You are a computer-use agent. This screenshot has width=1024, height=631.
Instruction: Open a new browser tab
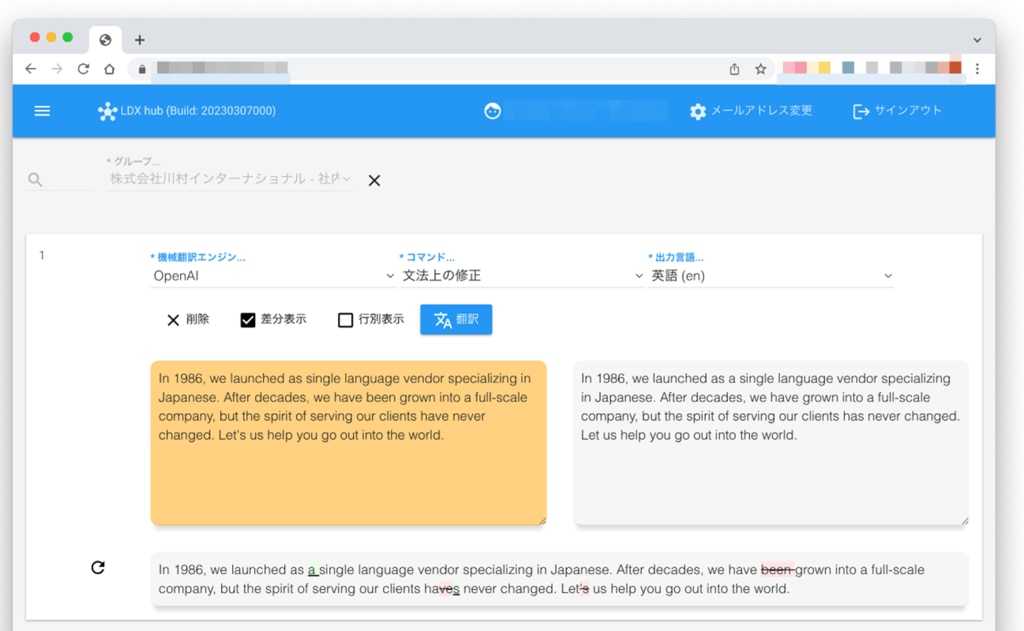click(x=140, y=40)
